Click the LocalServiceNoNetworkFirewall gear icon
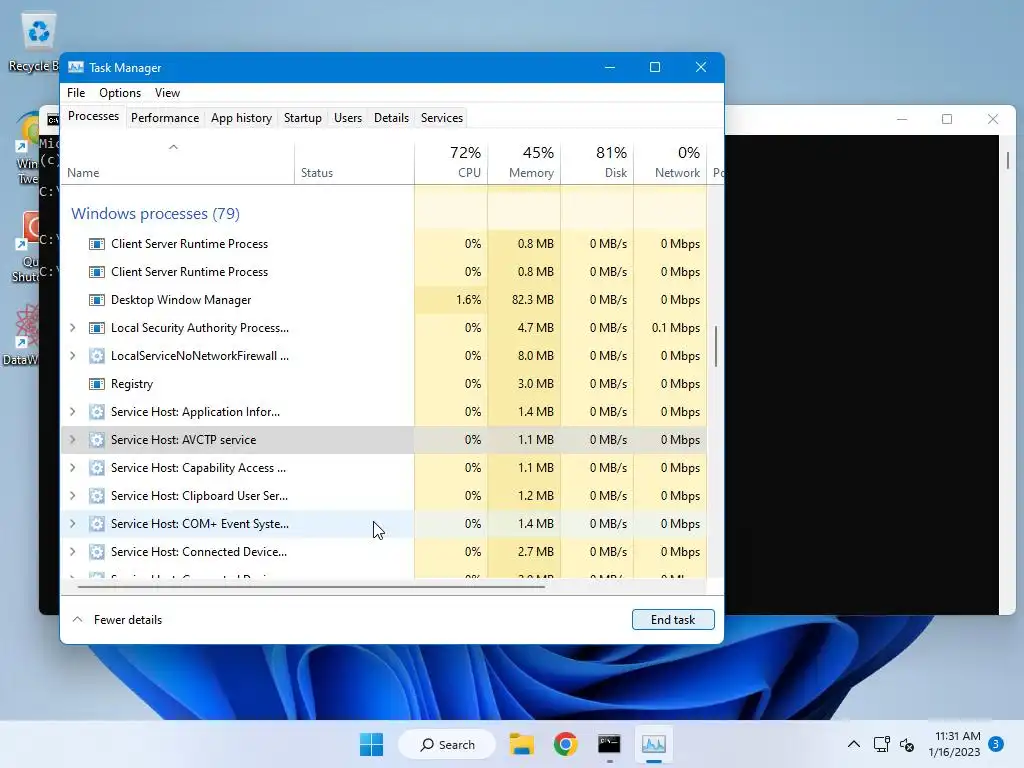The height and width of the screenshot is (768, 1024). (x=97, y=356)
